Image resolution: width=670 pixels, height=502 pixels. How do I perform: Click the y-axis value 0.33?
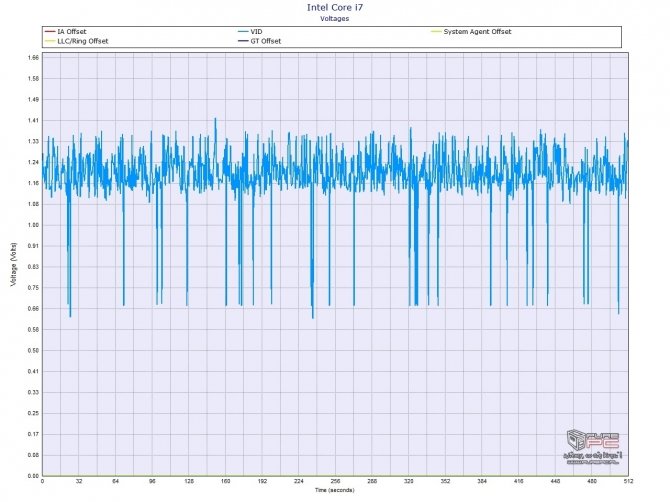click(x=34, y=392)
